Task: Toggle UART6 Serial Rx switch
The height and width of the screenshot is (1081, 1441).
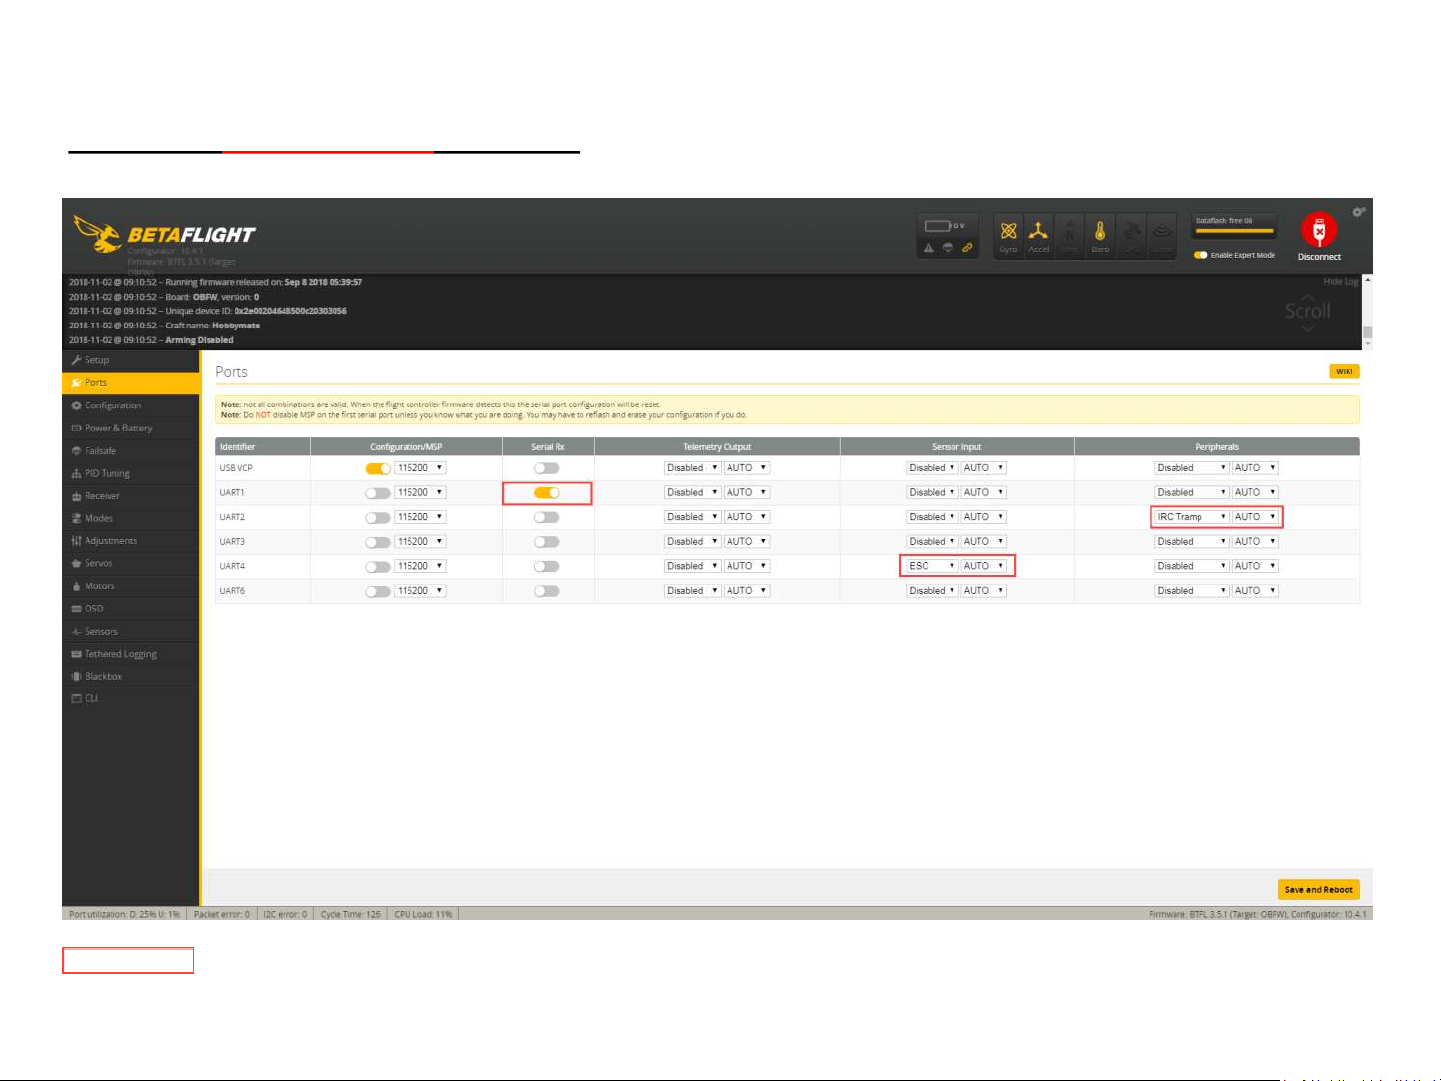Action: coord(547,591)
